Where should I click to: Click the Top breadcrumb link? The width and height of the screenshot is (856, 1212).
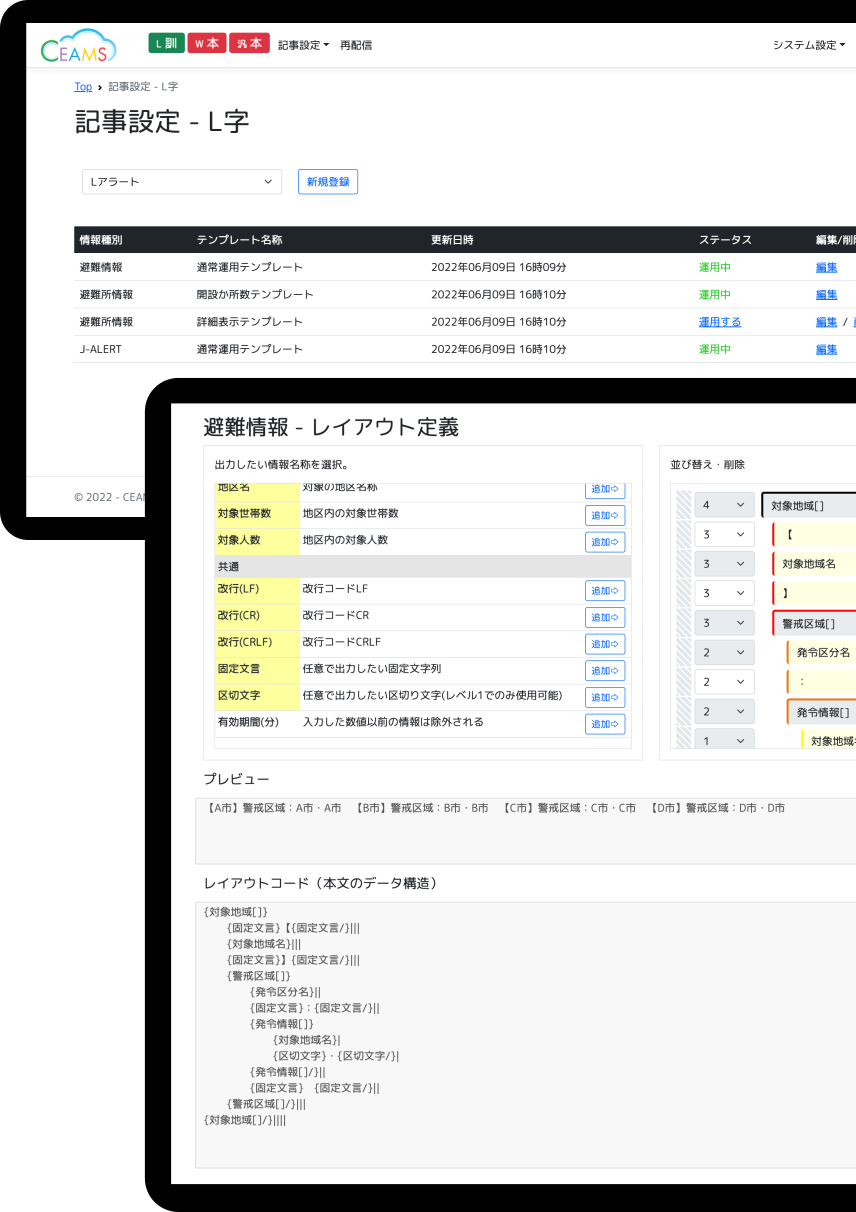point(83,87)
